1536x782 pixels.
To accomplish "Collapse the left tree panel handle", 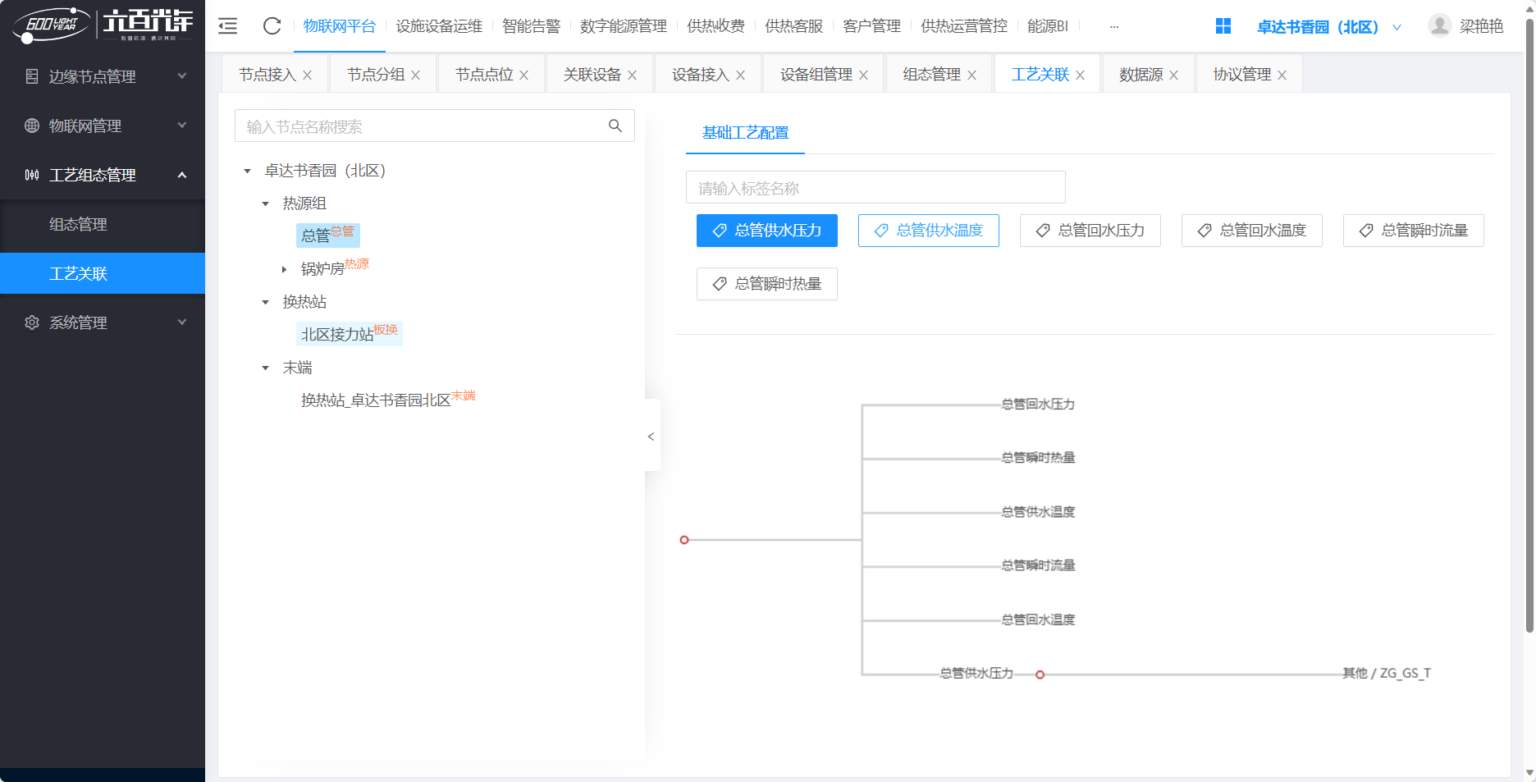I will coord(651,436).
